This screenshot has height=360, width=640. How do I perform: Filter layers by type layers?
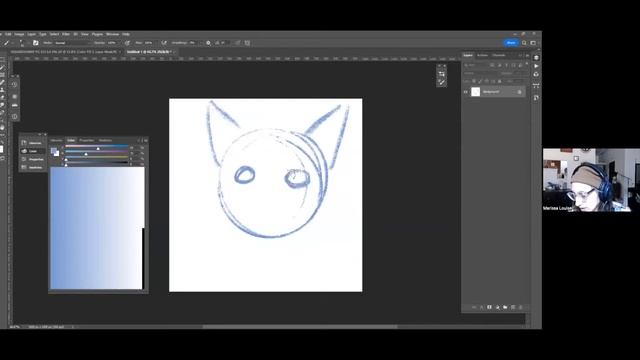pyautogui.click(x=507, y=65)
